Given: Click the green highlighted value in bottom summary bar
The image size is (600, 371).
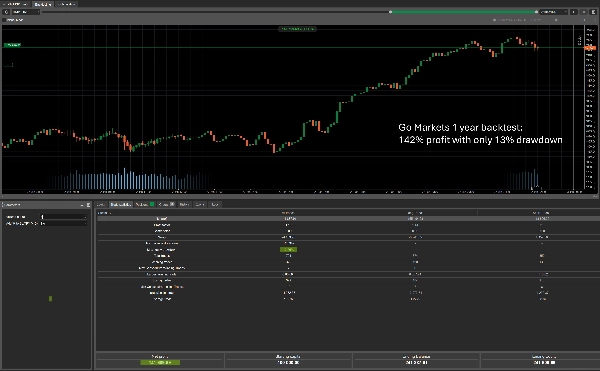Looking at the screenshot, I should click(160, 362).
